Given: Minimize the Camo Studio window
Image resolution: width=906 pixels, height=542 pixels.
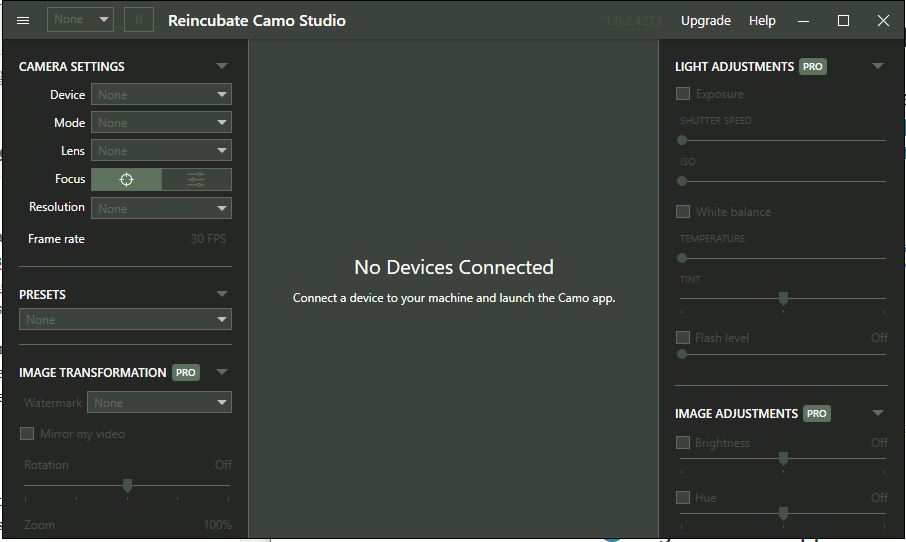Looking at the screenshot, I should click(x=803, y=21).
